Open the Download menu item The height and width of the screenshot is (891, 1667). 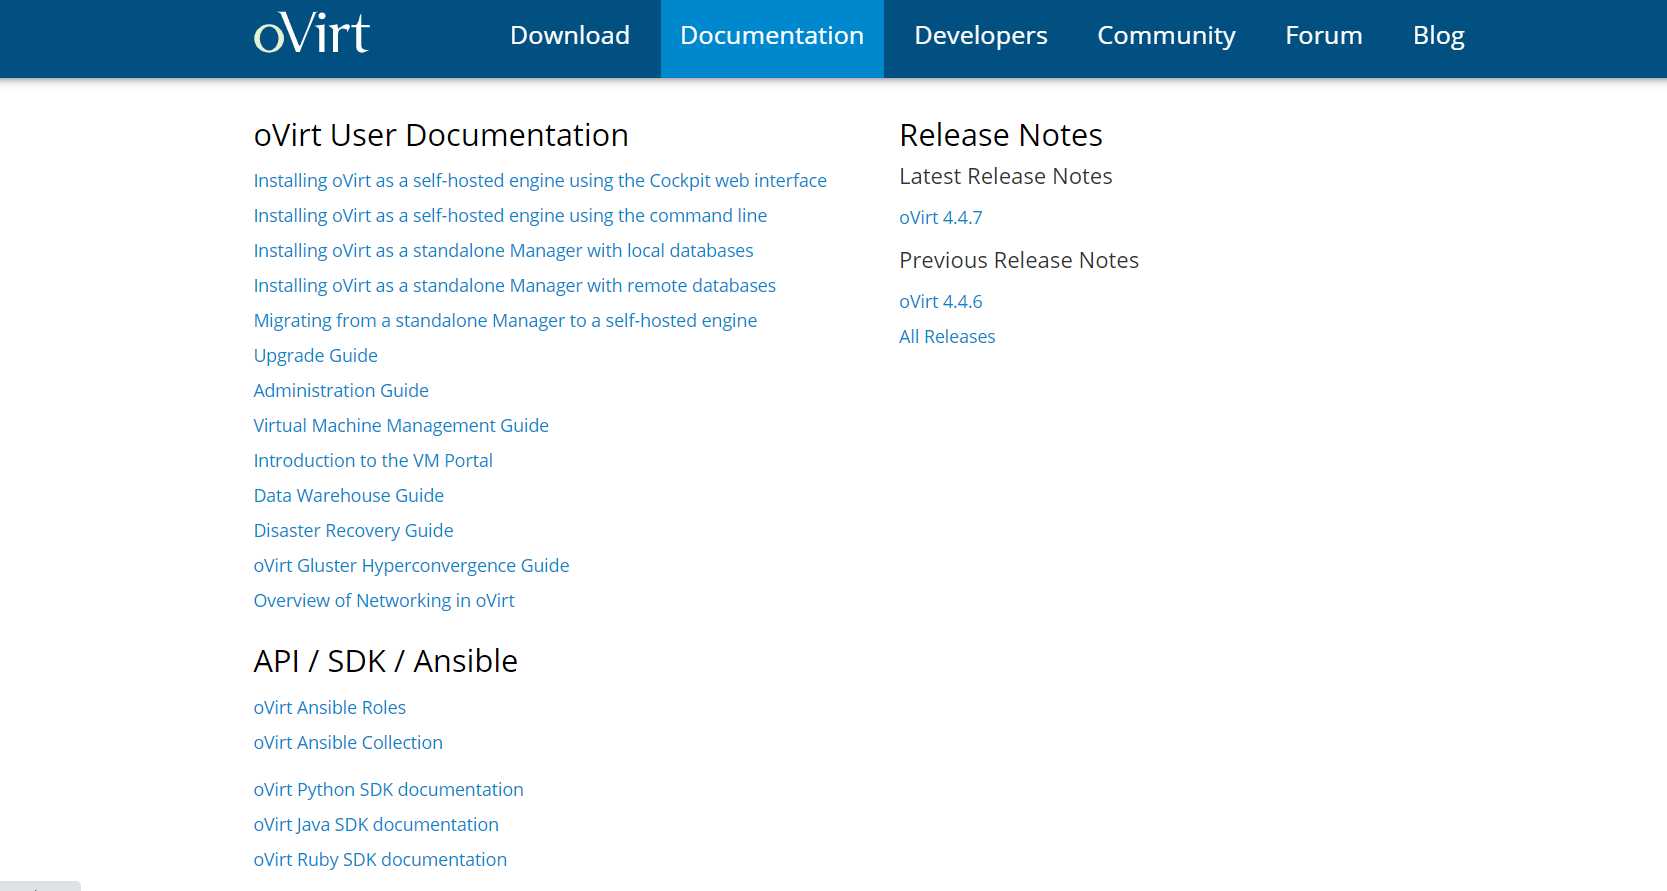(x=569, y=36)
